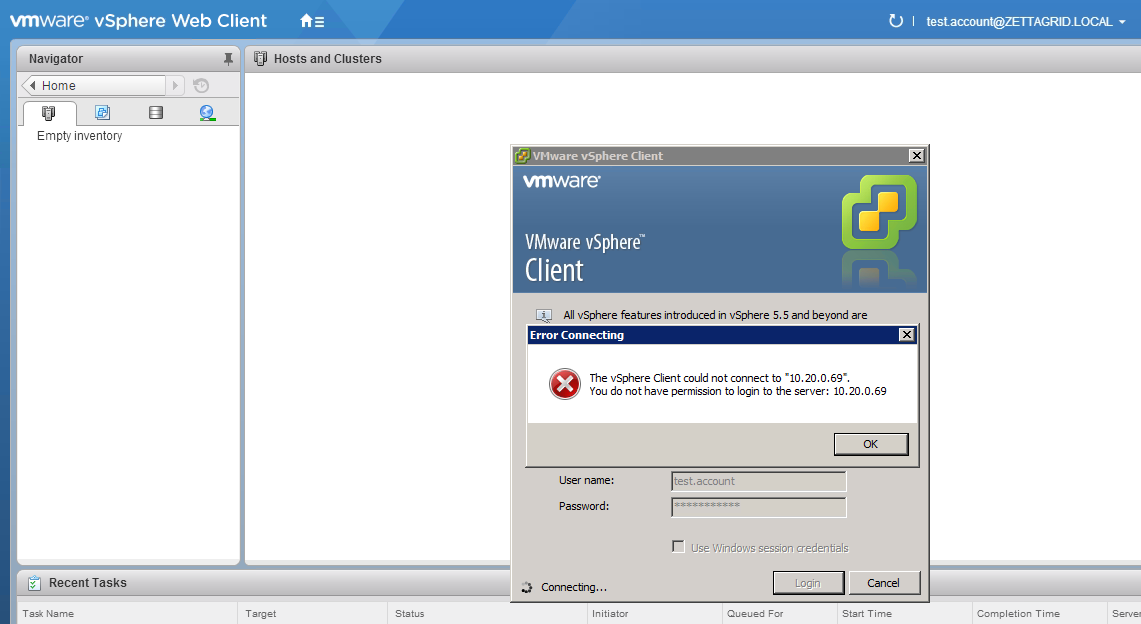Switch to VMs and Templates tab
The height and width of the screenshot is (624, 1141).
point(103,113)
